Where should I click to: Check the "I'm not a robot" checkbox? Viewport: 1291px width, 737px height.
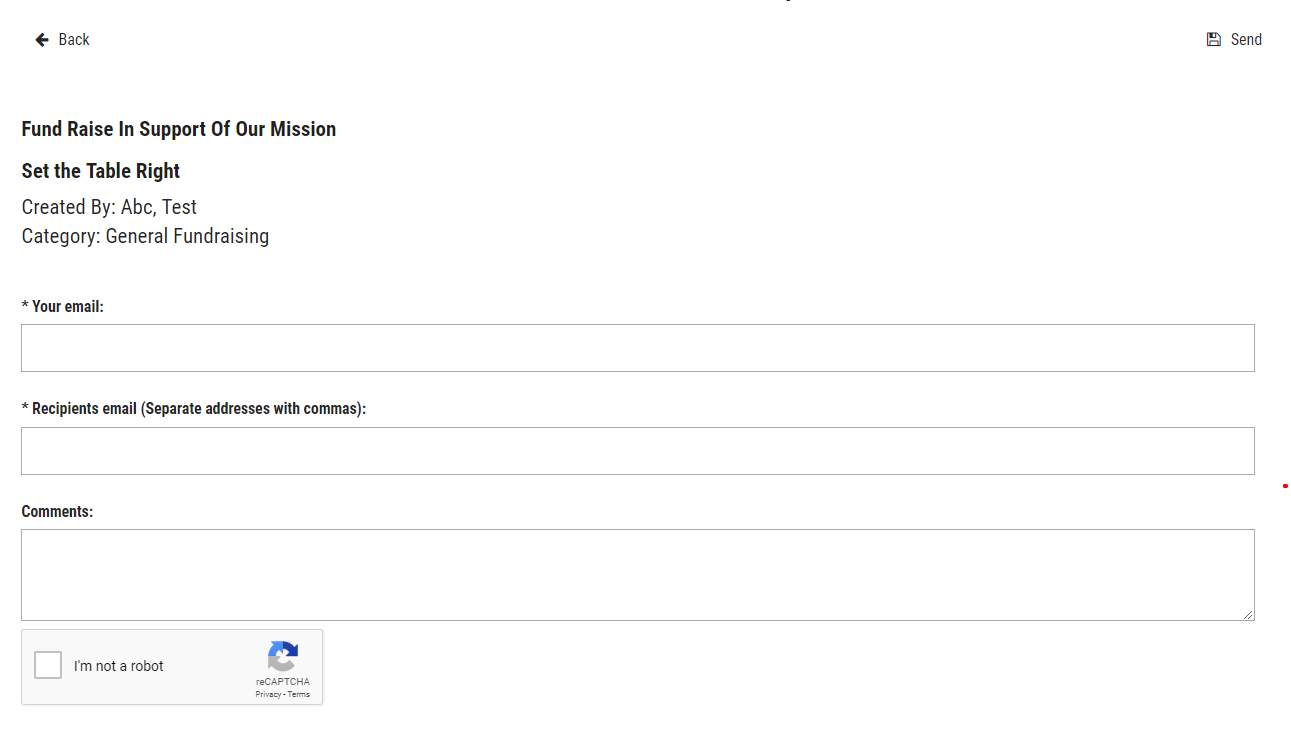pyautogui.click(x=48, y=666)
